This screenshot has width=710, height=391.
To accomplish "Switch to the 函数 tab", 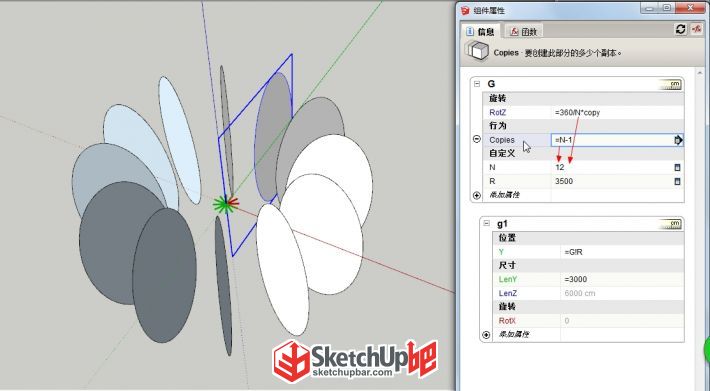I will tap(523, 32).
